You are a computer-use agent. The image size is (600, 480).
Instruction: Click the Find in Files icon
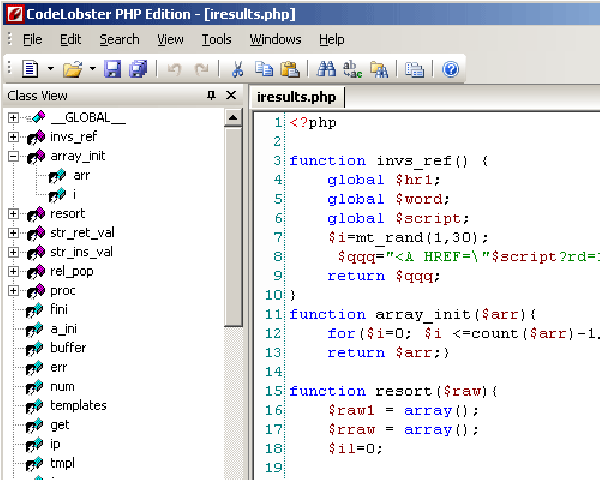pos(378,69)
